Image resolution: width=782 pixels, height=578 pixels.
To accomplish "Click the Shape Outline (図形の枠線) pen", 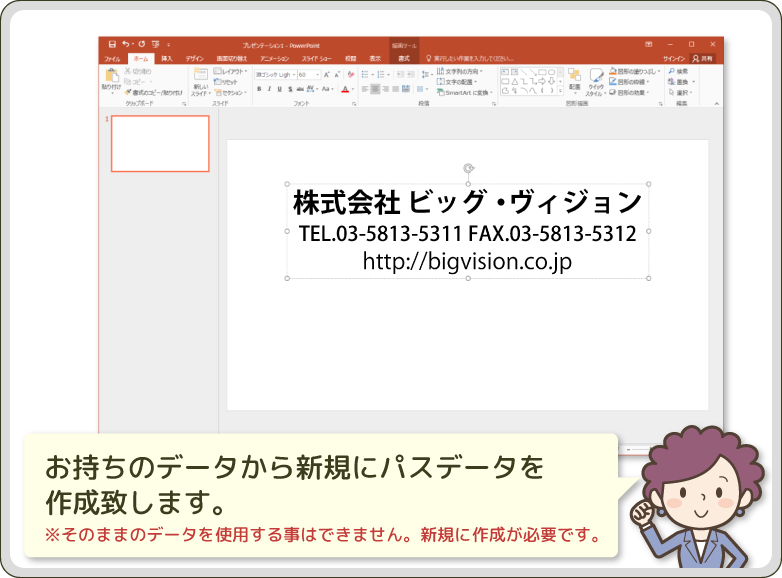I will [613, 82].
